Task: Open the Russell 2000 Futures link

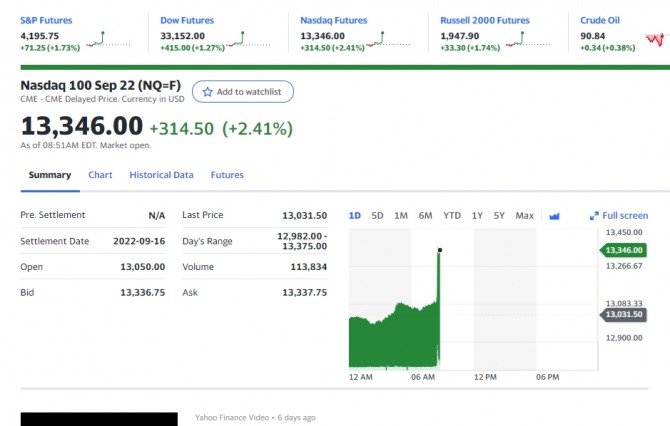Action: [x=485, y=20]
